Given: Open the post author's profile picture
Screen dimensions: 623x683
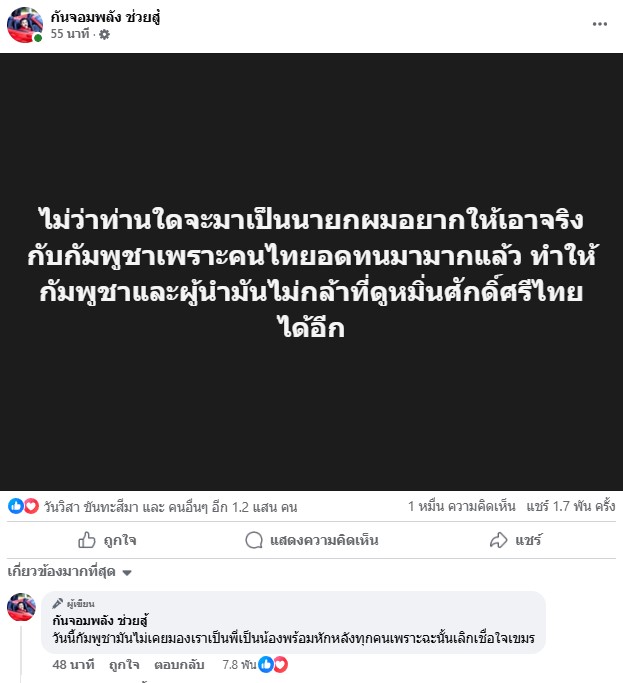Looking at the screenshot, I should 25,25.
